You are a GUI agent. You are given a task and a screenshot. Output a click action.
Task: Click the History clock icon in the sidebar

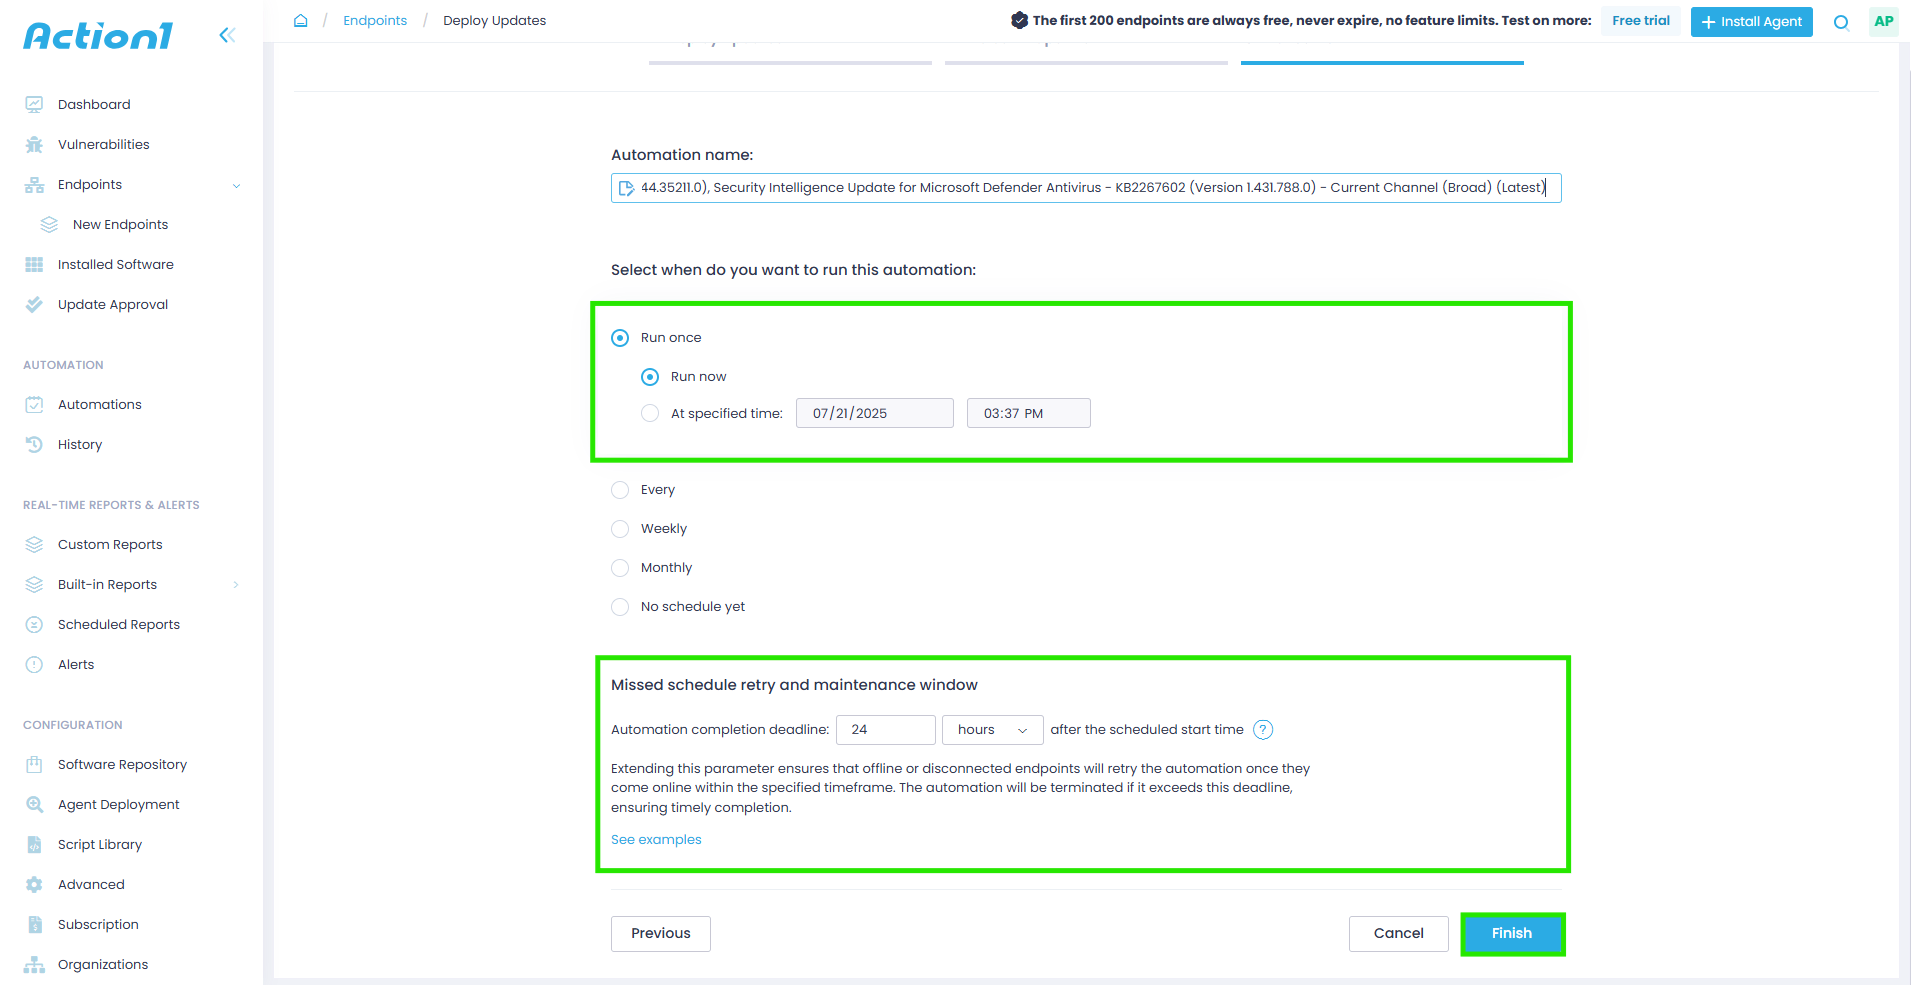pos(34,445)
